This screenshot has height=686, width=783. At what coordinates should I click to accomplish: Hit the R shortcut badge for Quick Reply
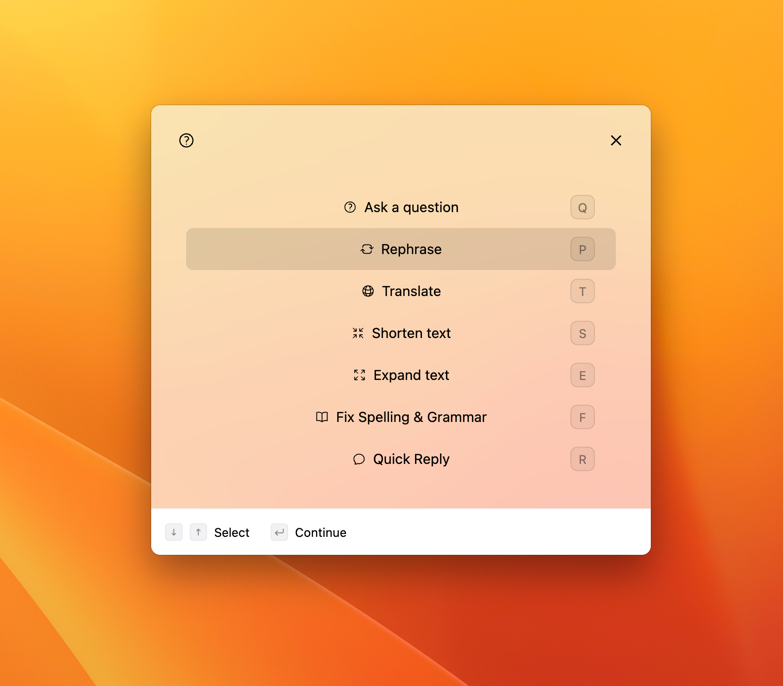coord(582,459)
